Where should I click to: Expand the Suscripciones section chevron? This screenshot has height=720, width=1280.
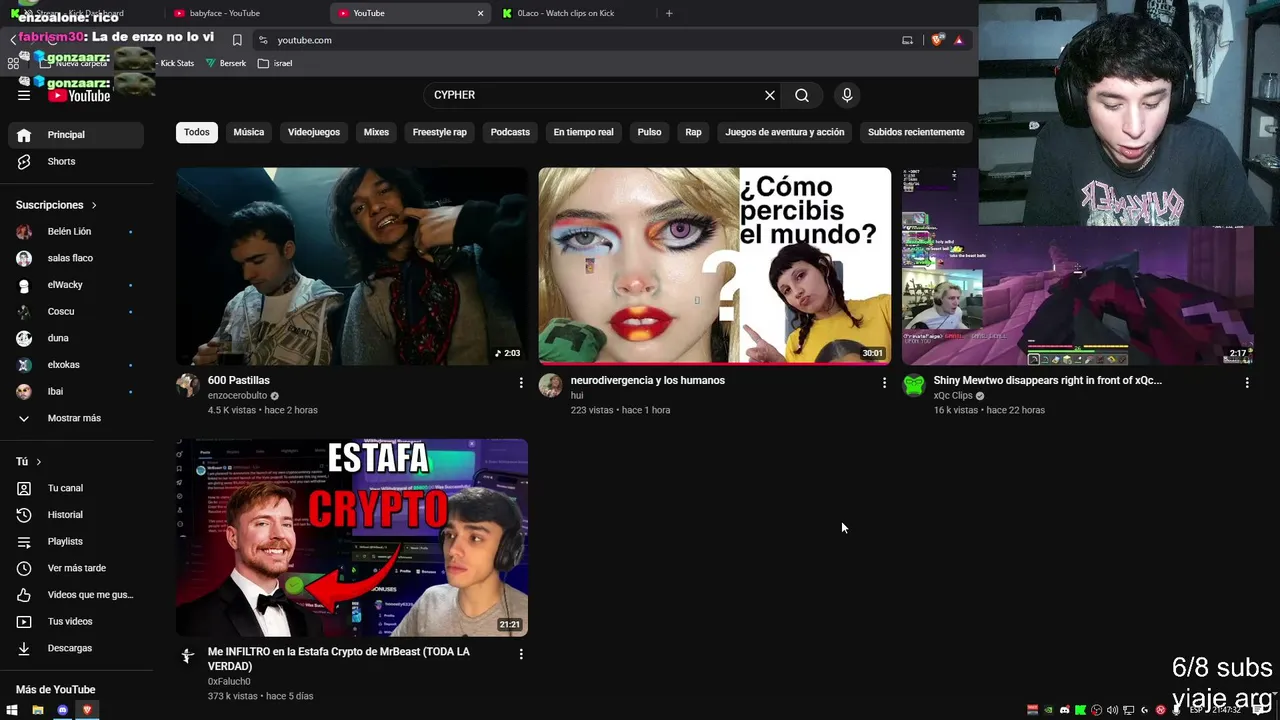[94, 205]
